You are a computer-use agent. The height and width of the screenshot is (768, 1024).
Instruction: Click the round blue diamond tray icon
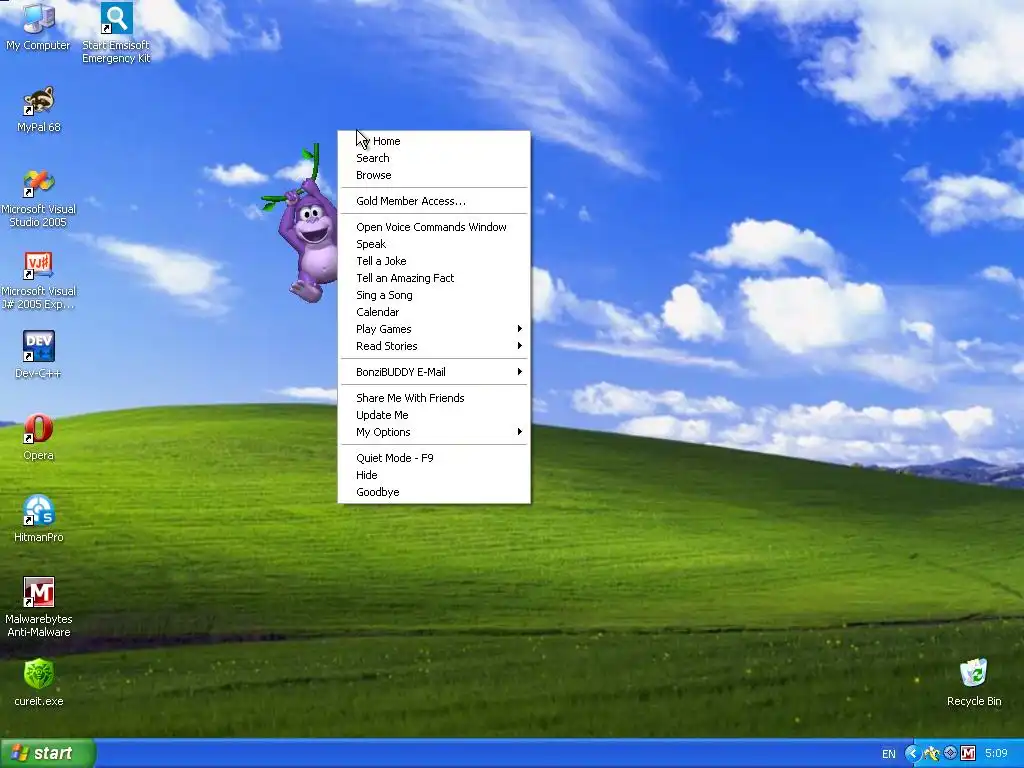[x=950, y=754]
